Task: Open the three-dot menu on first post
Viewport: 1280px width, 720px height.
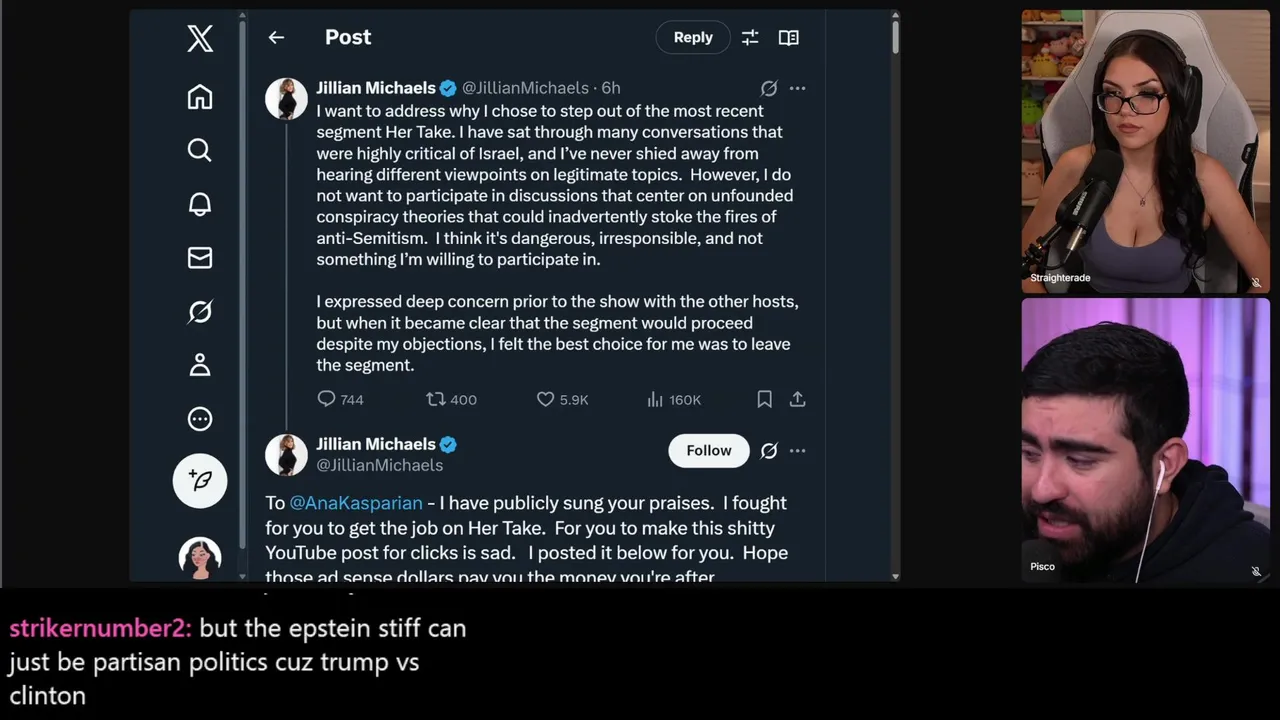Action: pyautogui.click(x=797, y=88)
